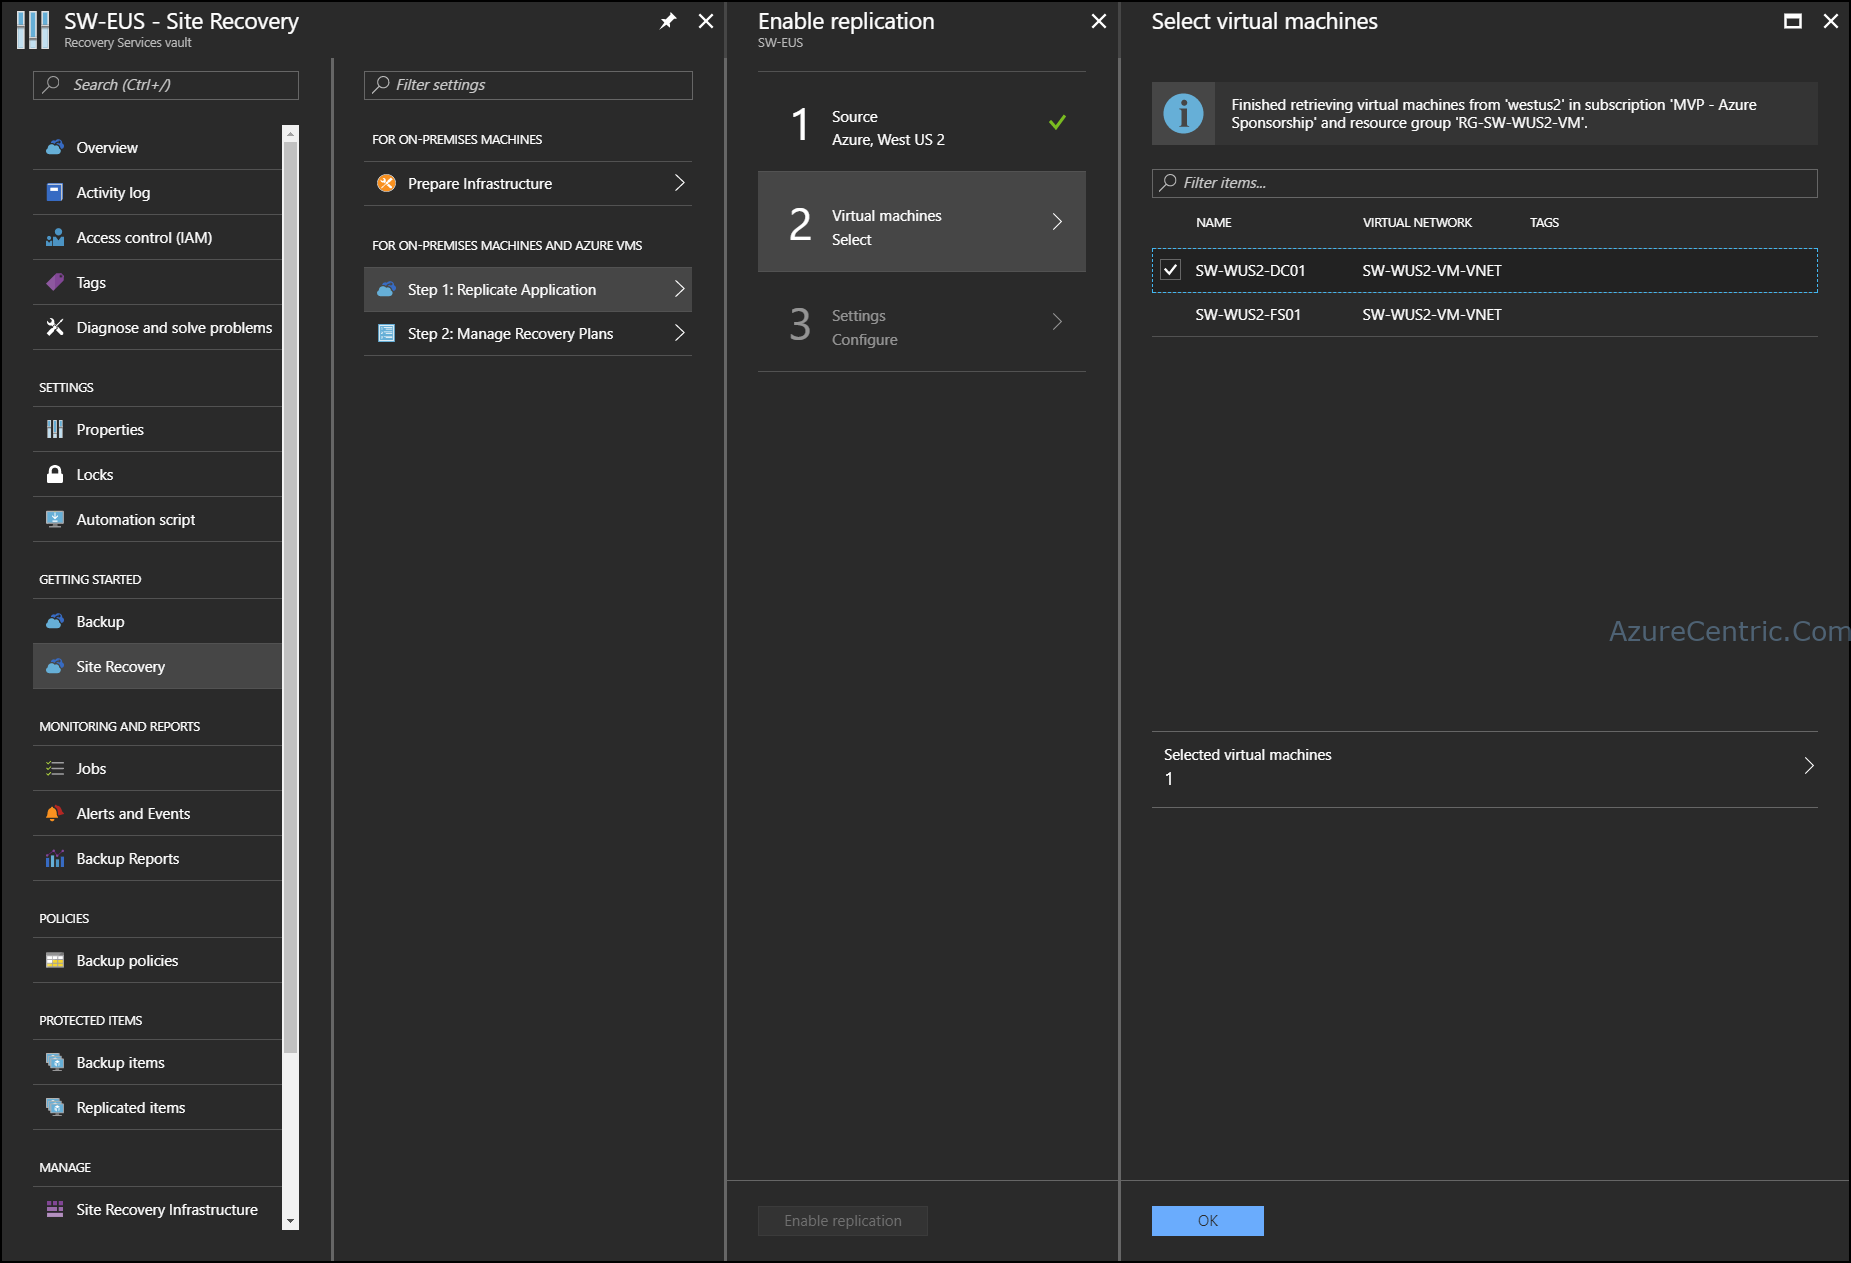Open the Jobs menu item
The width and height of the screenshot is (1851, 1263).
[158, 768]
